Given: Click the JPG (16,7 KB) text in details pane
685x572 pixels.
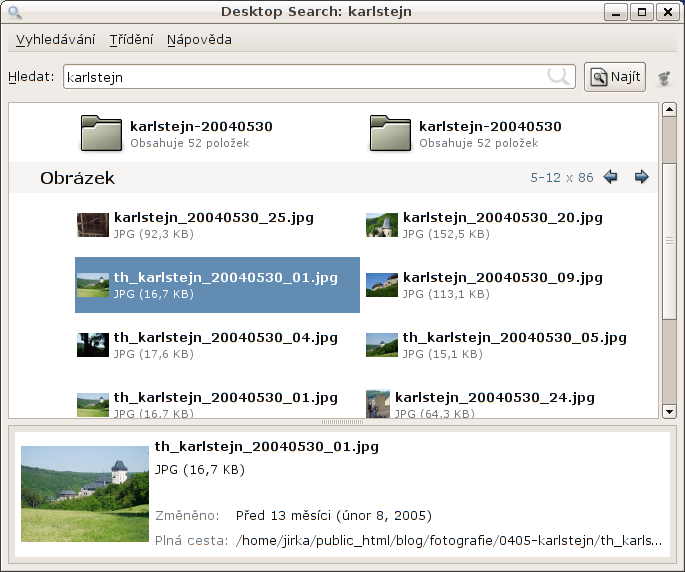Looking at the screenshot, I should pos(200,470).
